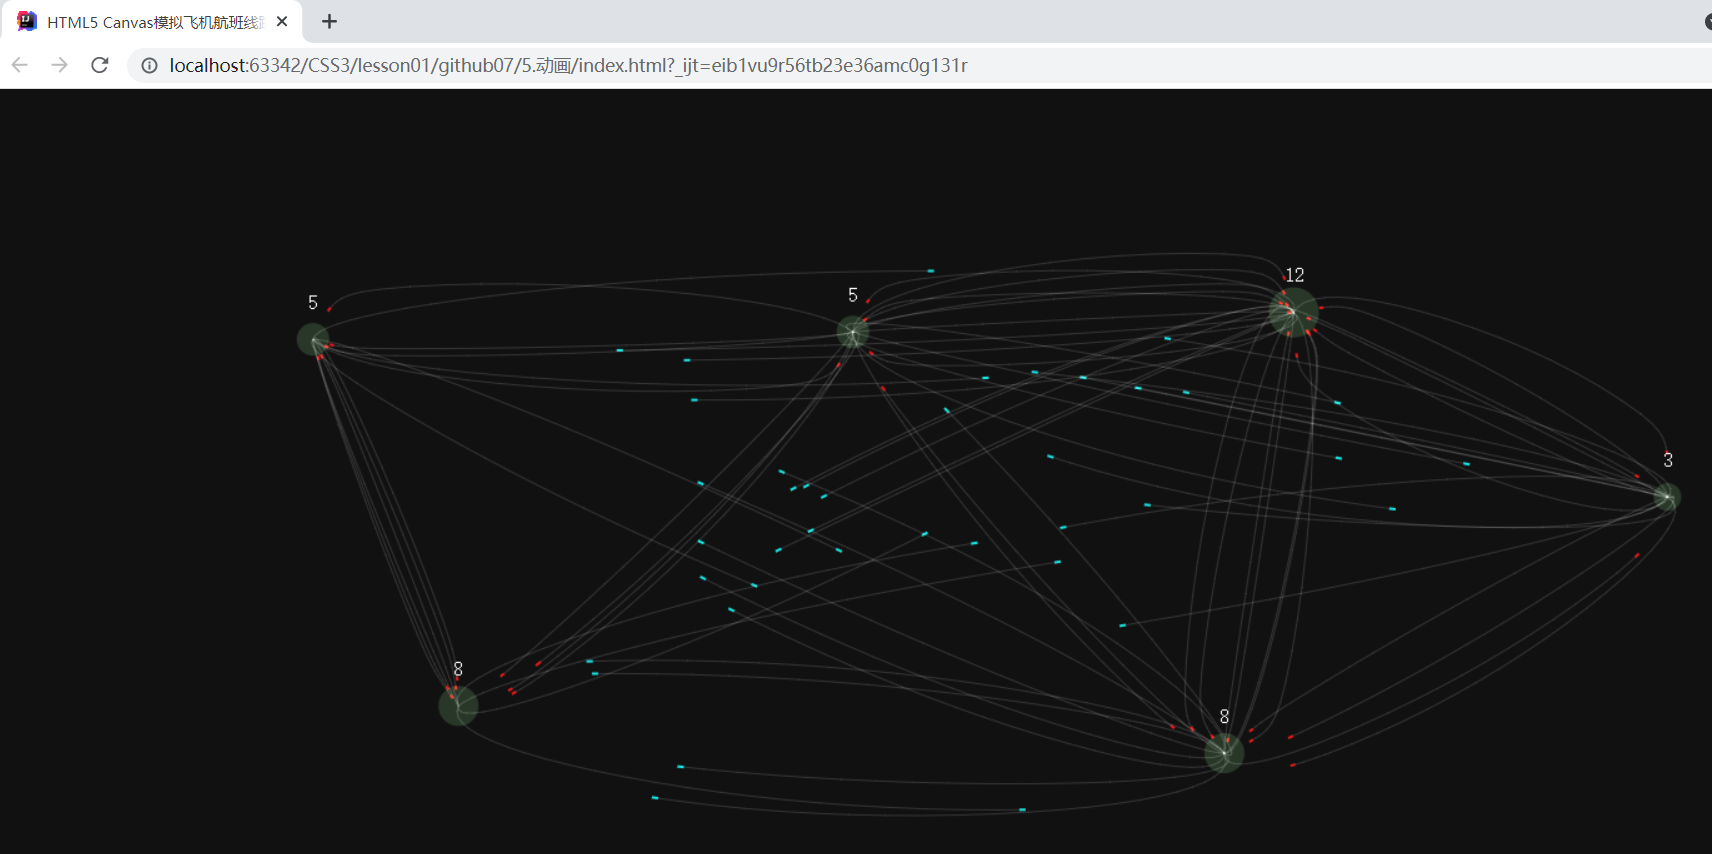Select the HTML5 Canvas tab title
This screenshot has width=1712, height=854.
click(x=155, y=22)
